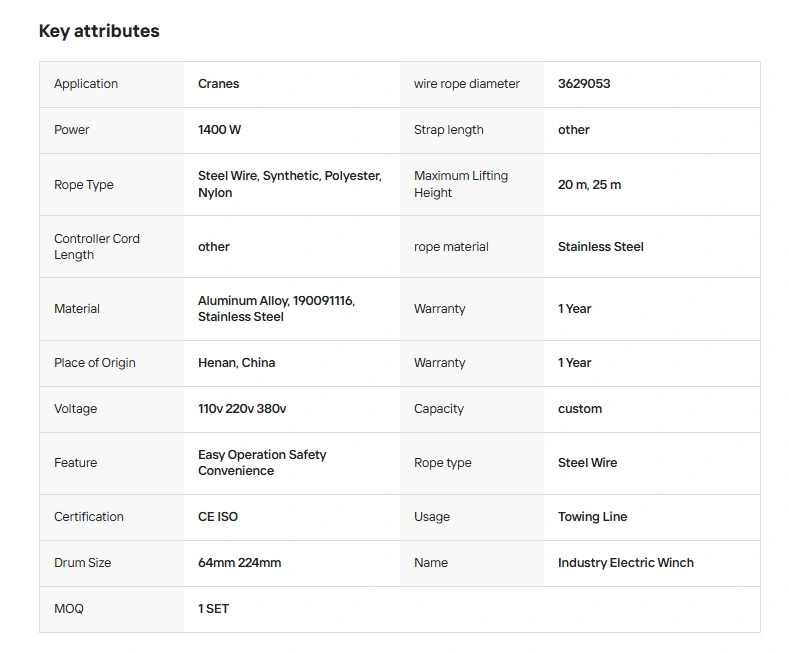Select the CE ISO certification value

click(218, 517)
